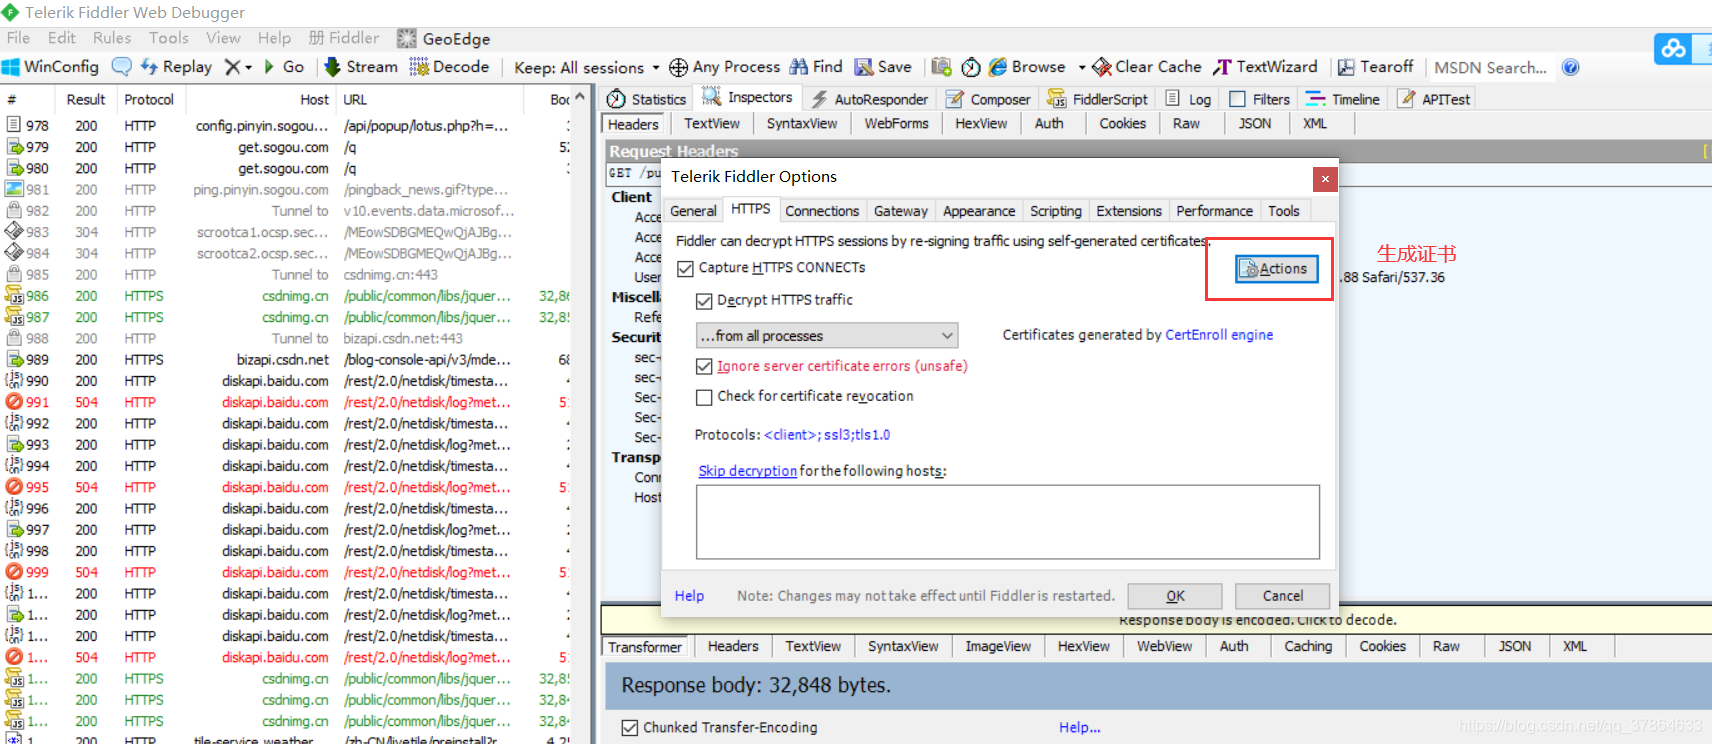
Task: Click the CertEnroll engine link
Action: coord(1219,335)
